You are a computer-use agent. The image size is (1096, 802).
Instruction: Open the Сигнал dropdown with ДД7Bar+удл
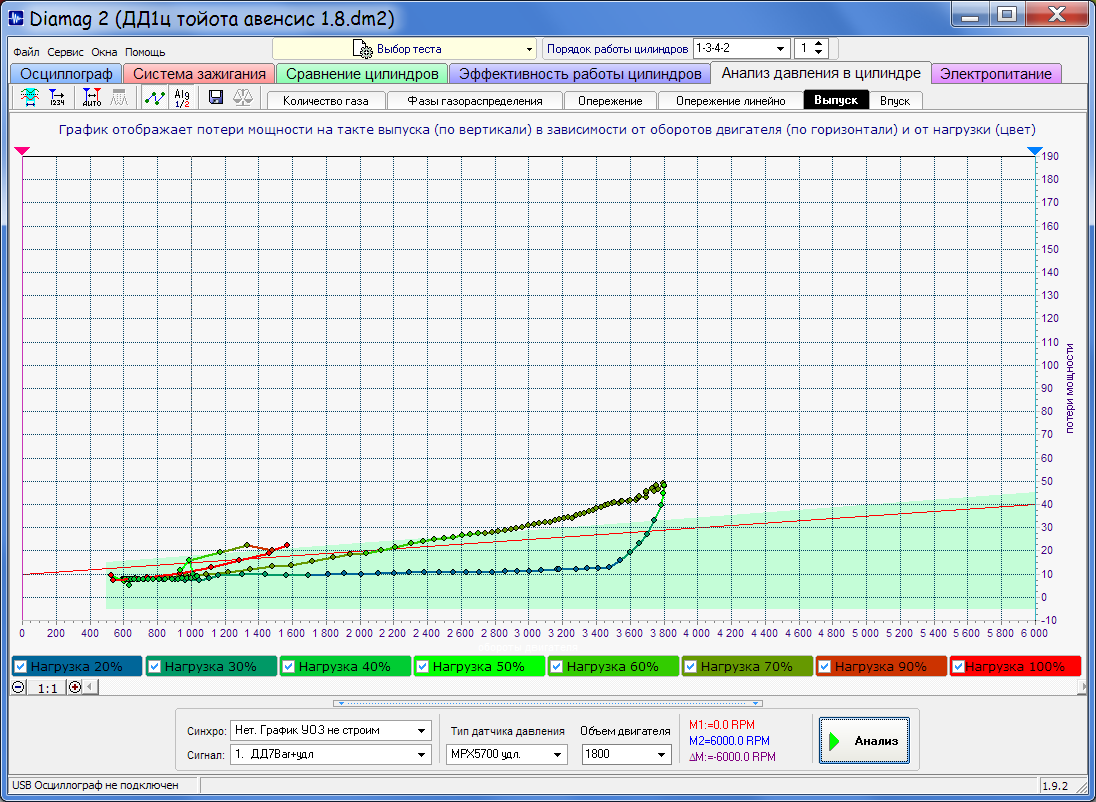pos(330,754)
